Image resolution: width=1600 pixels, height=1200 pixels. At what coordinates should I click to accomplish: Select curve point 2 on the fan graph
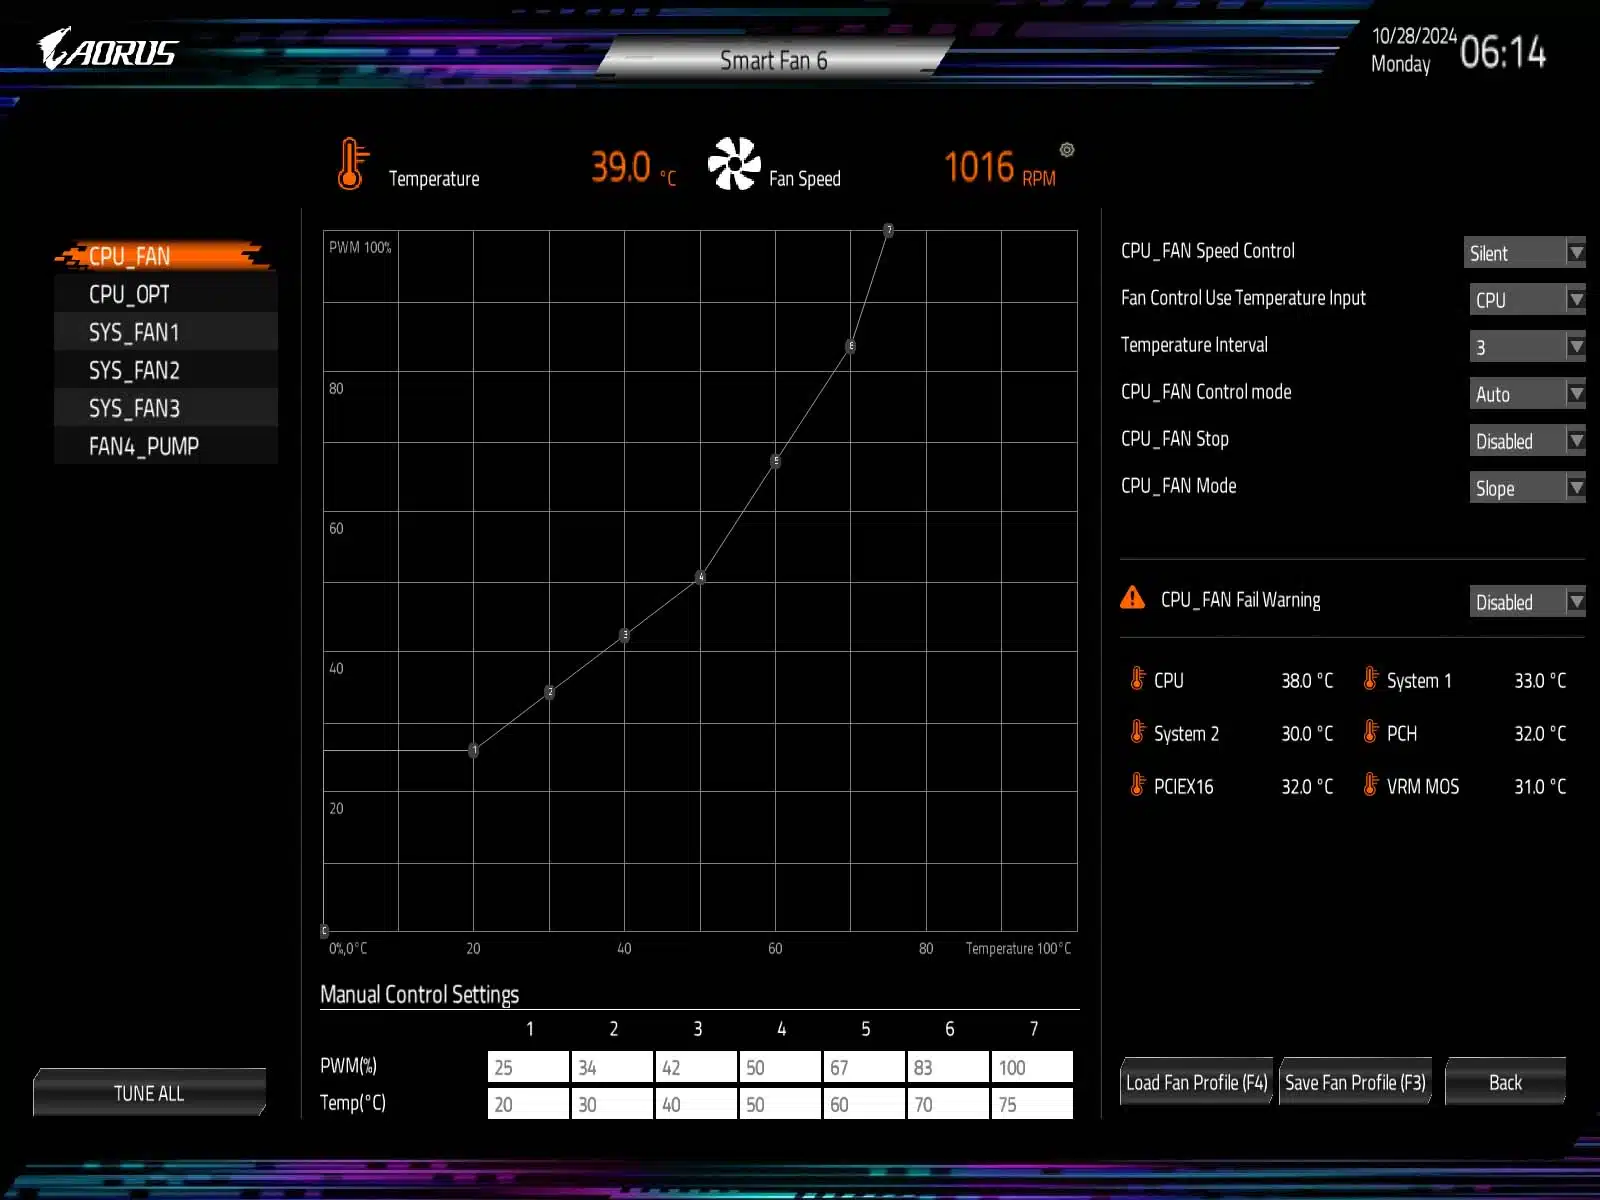click(x=549, y=692)
